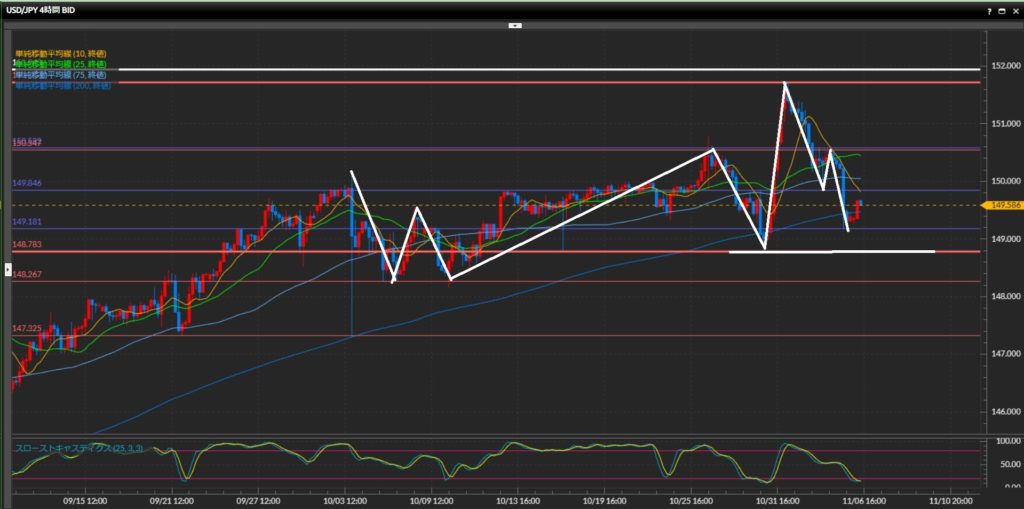Image resolution: width=1024 pixels, height=509 pixels.
Task: Close the USD/JPY chart window
Action: coord(1014,9)
